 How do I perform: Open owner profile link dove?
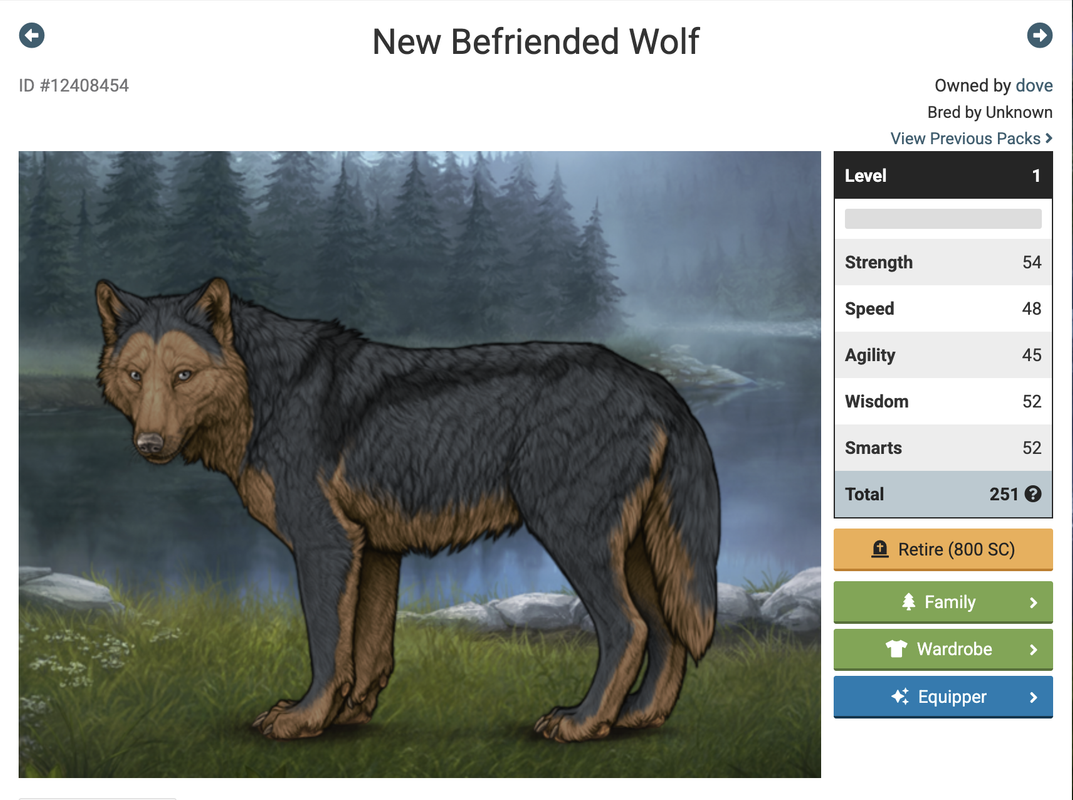click(x=1034, y=86)
